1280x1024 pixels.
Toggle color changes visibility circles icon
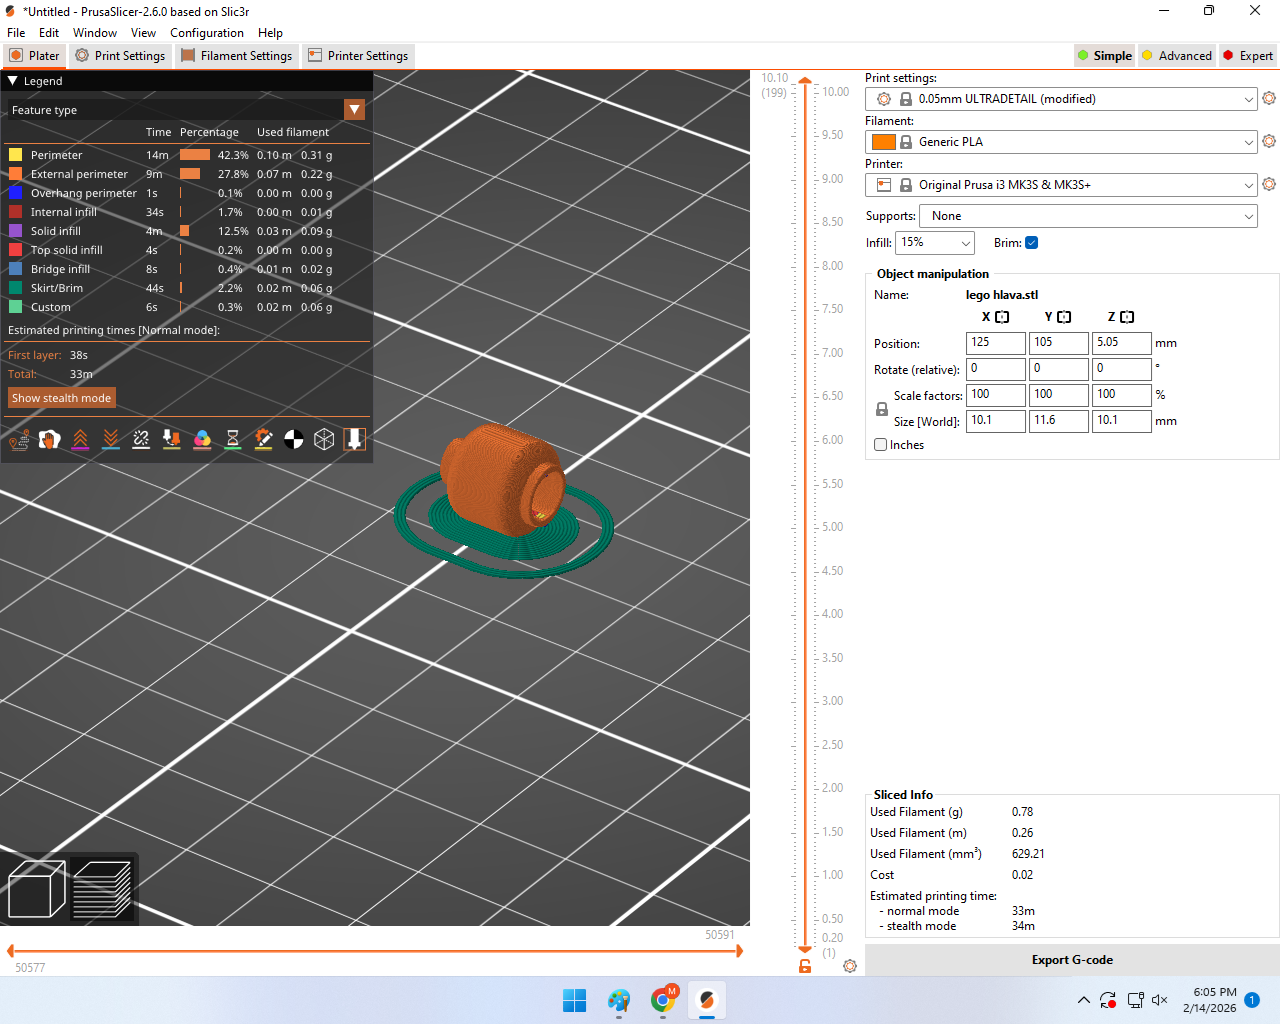click(202, 439)
